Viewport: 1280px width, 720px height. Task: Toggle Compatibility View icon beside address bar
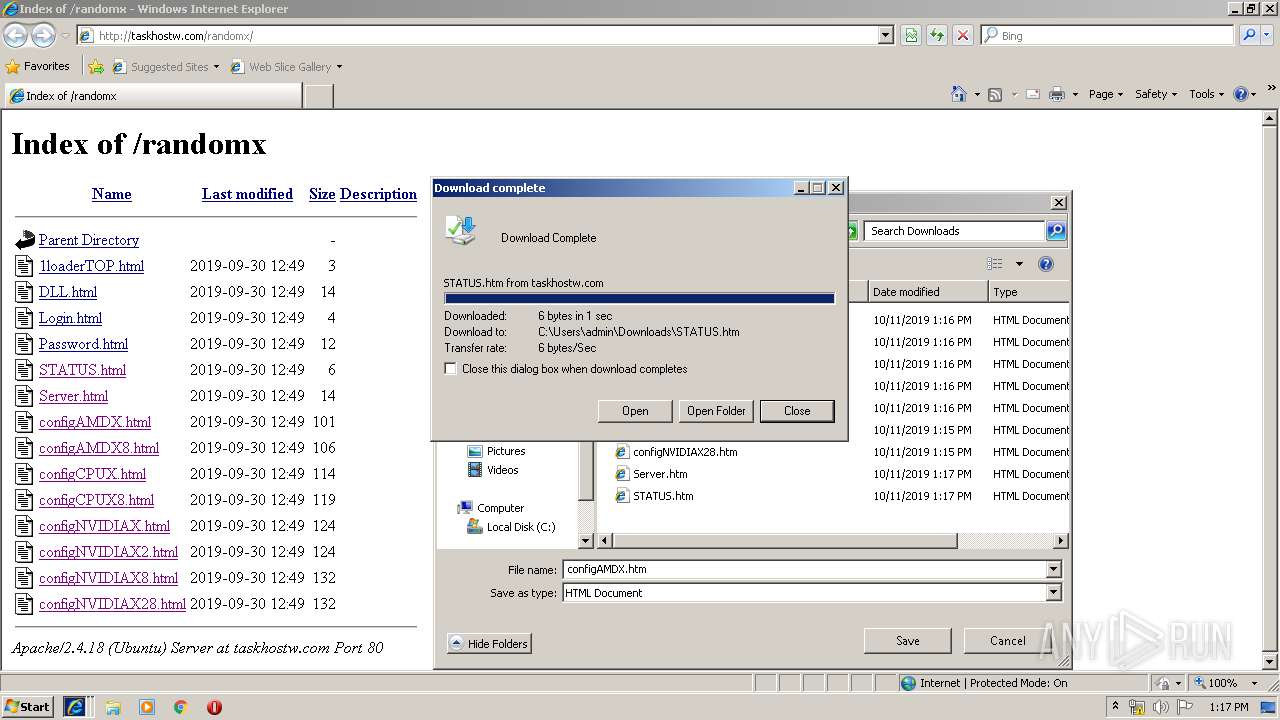pyautogui.click(x=911, y=35)
